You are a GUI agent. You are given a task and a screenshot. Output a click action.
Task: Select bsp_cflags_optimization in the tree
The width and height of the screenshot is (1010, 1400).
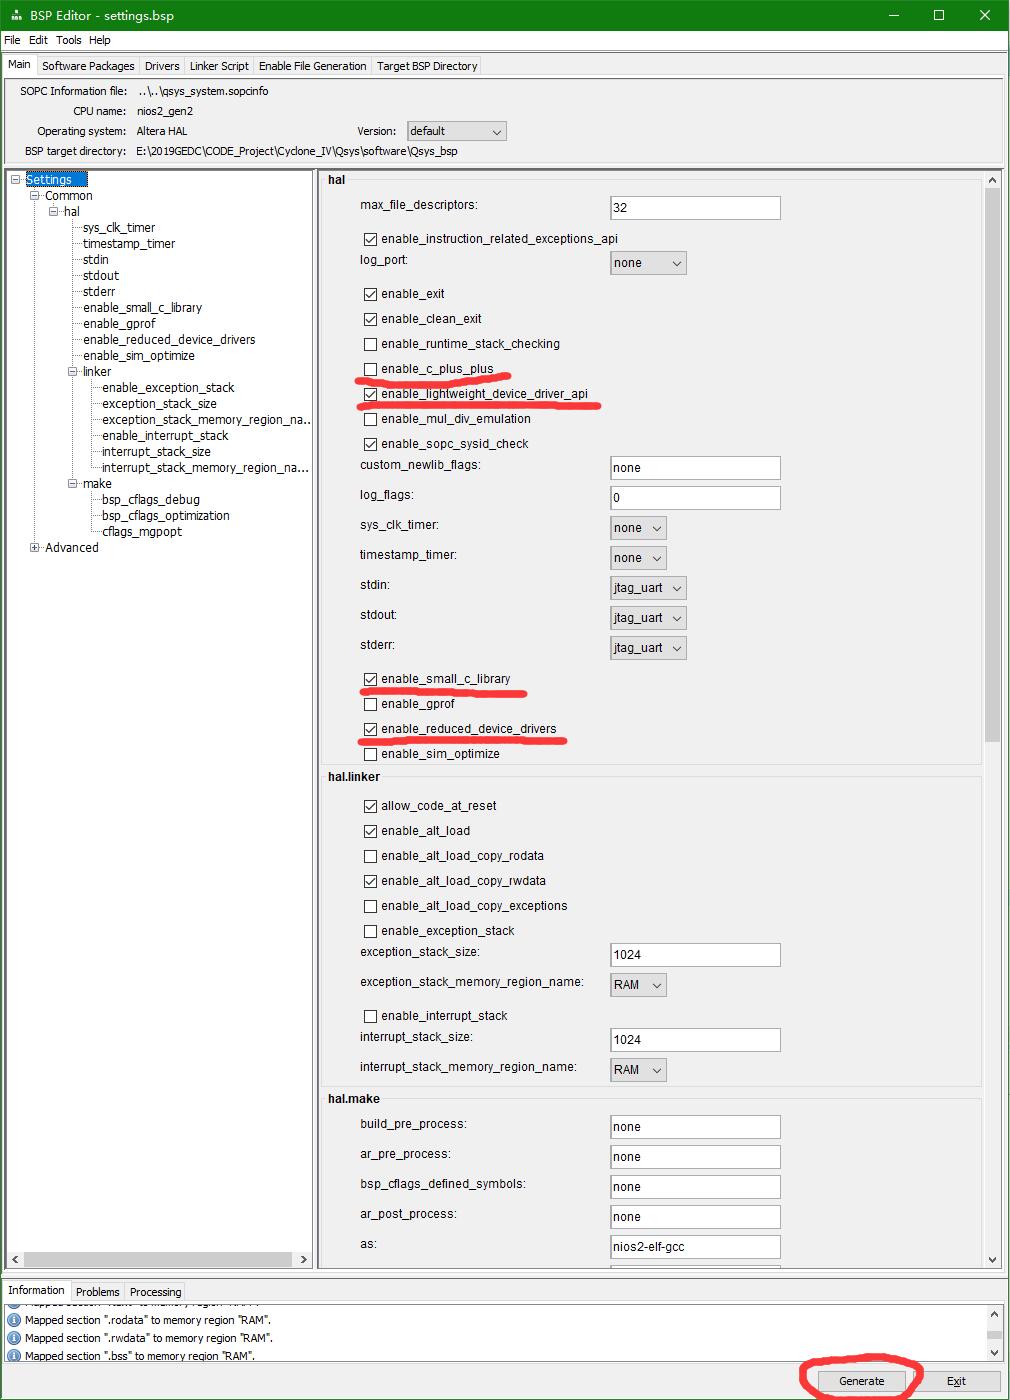pos(166,516)
